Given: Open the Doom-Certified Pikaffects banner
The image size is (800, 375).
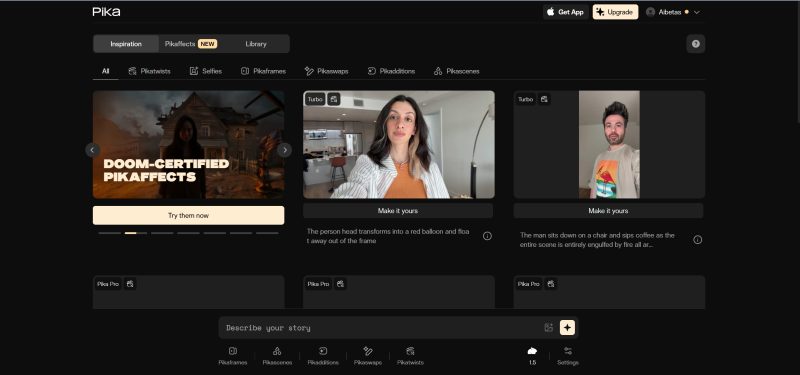Looking at the screenshot, I should [188, 144].
